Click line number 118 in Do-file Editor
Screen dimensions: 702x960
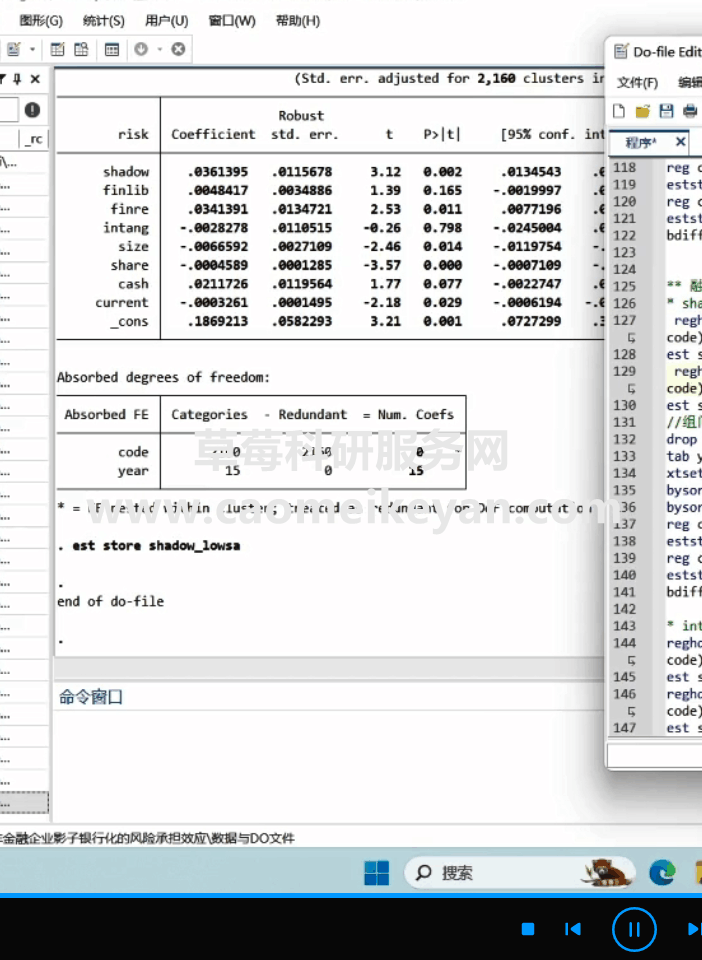tap(624, 168)
